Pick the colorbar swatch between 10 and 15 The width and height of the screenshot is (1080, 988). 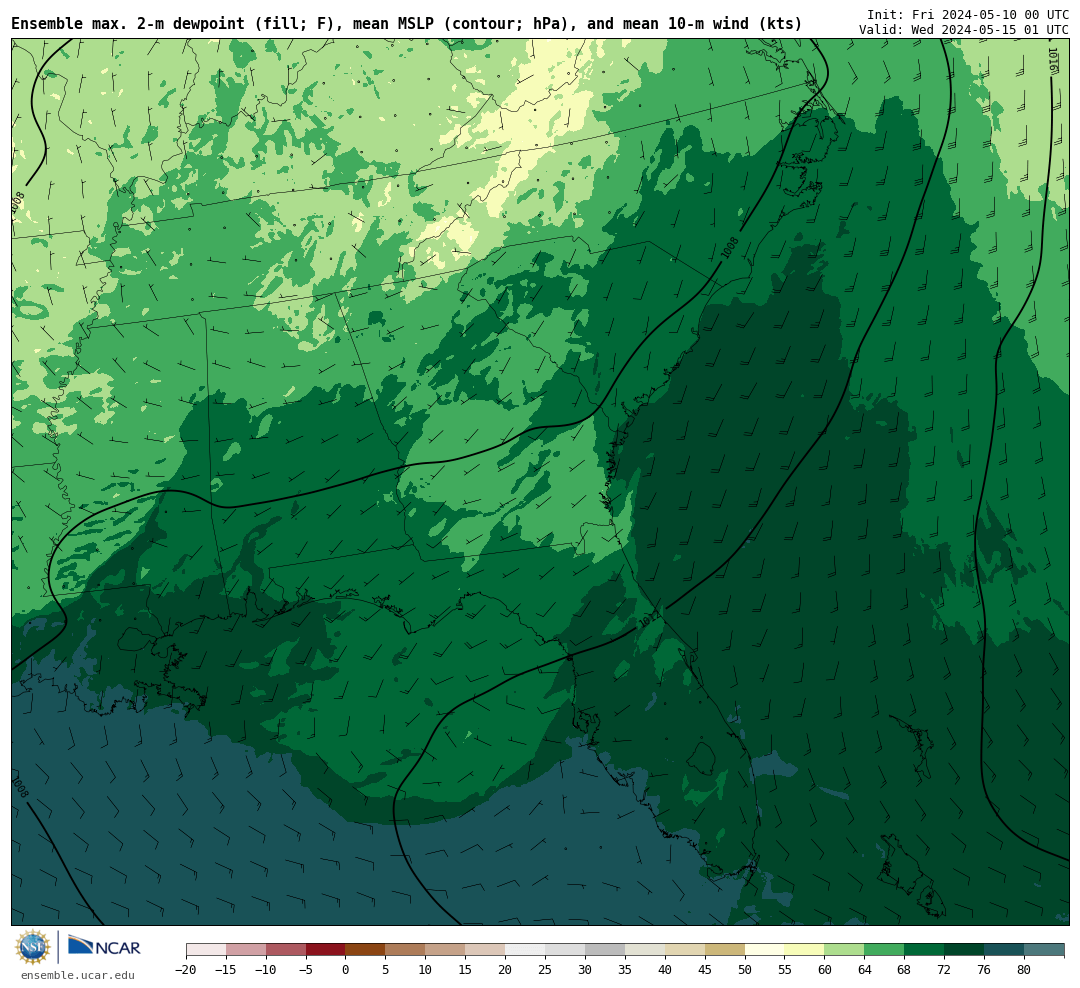tap(445, 950)
